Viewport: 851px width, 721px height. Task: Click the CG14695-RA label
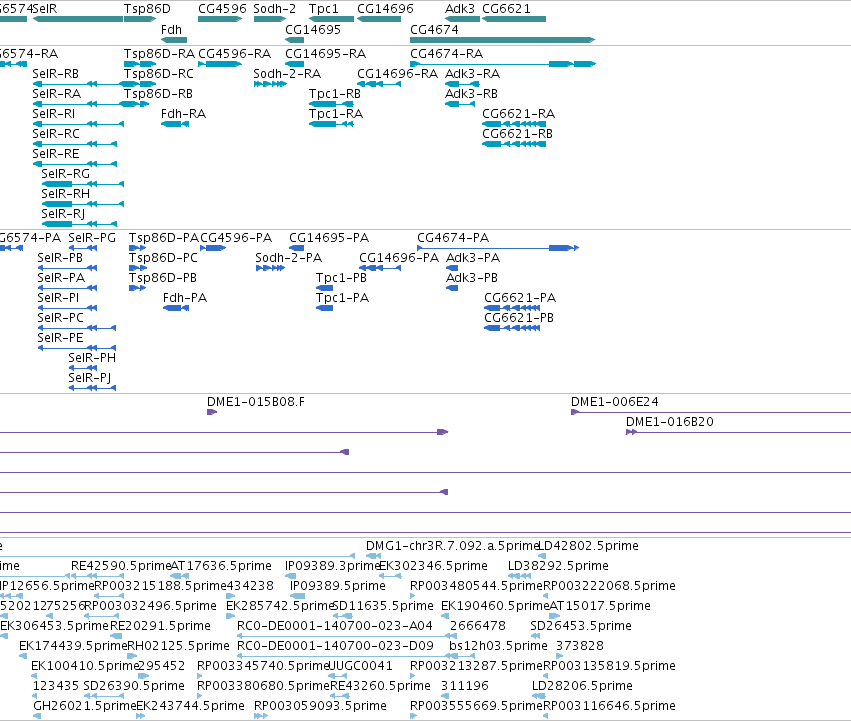pyautogui.click(x=326, y=54)
